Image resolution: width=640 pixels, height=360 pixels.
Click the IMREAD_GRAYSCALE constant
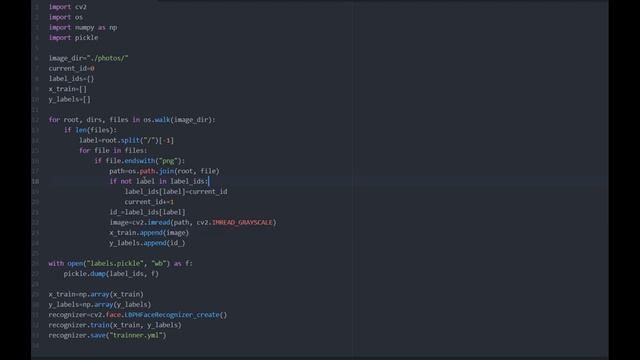[242, 222]
